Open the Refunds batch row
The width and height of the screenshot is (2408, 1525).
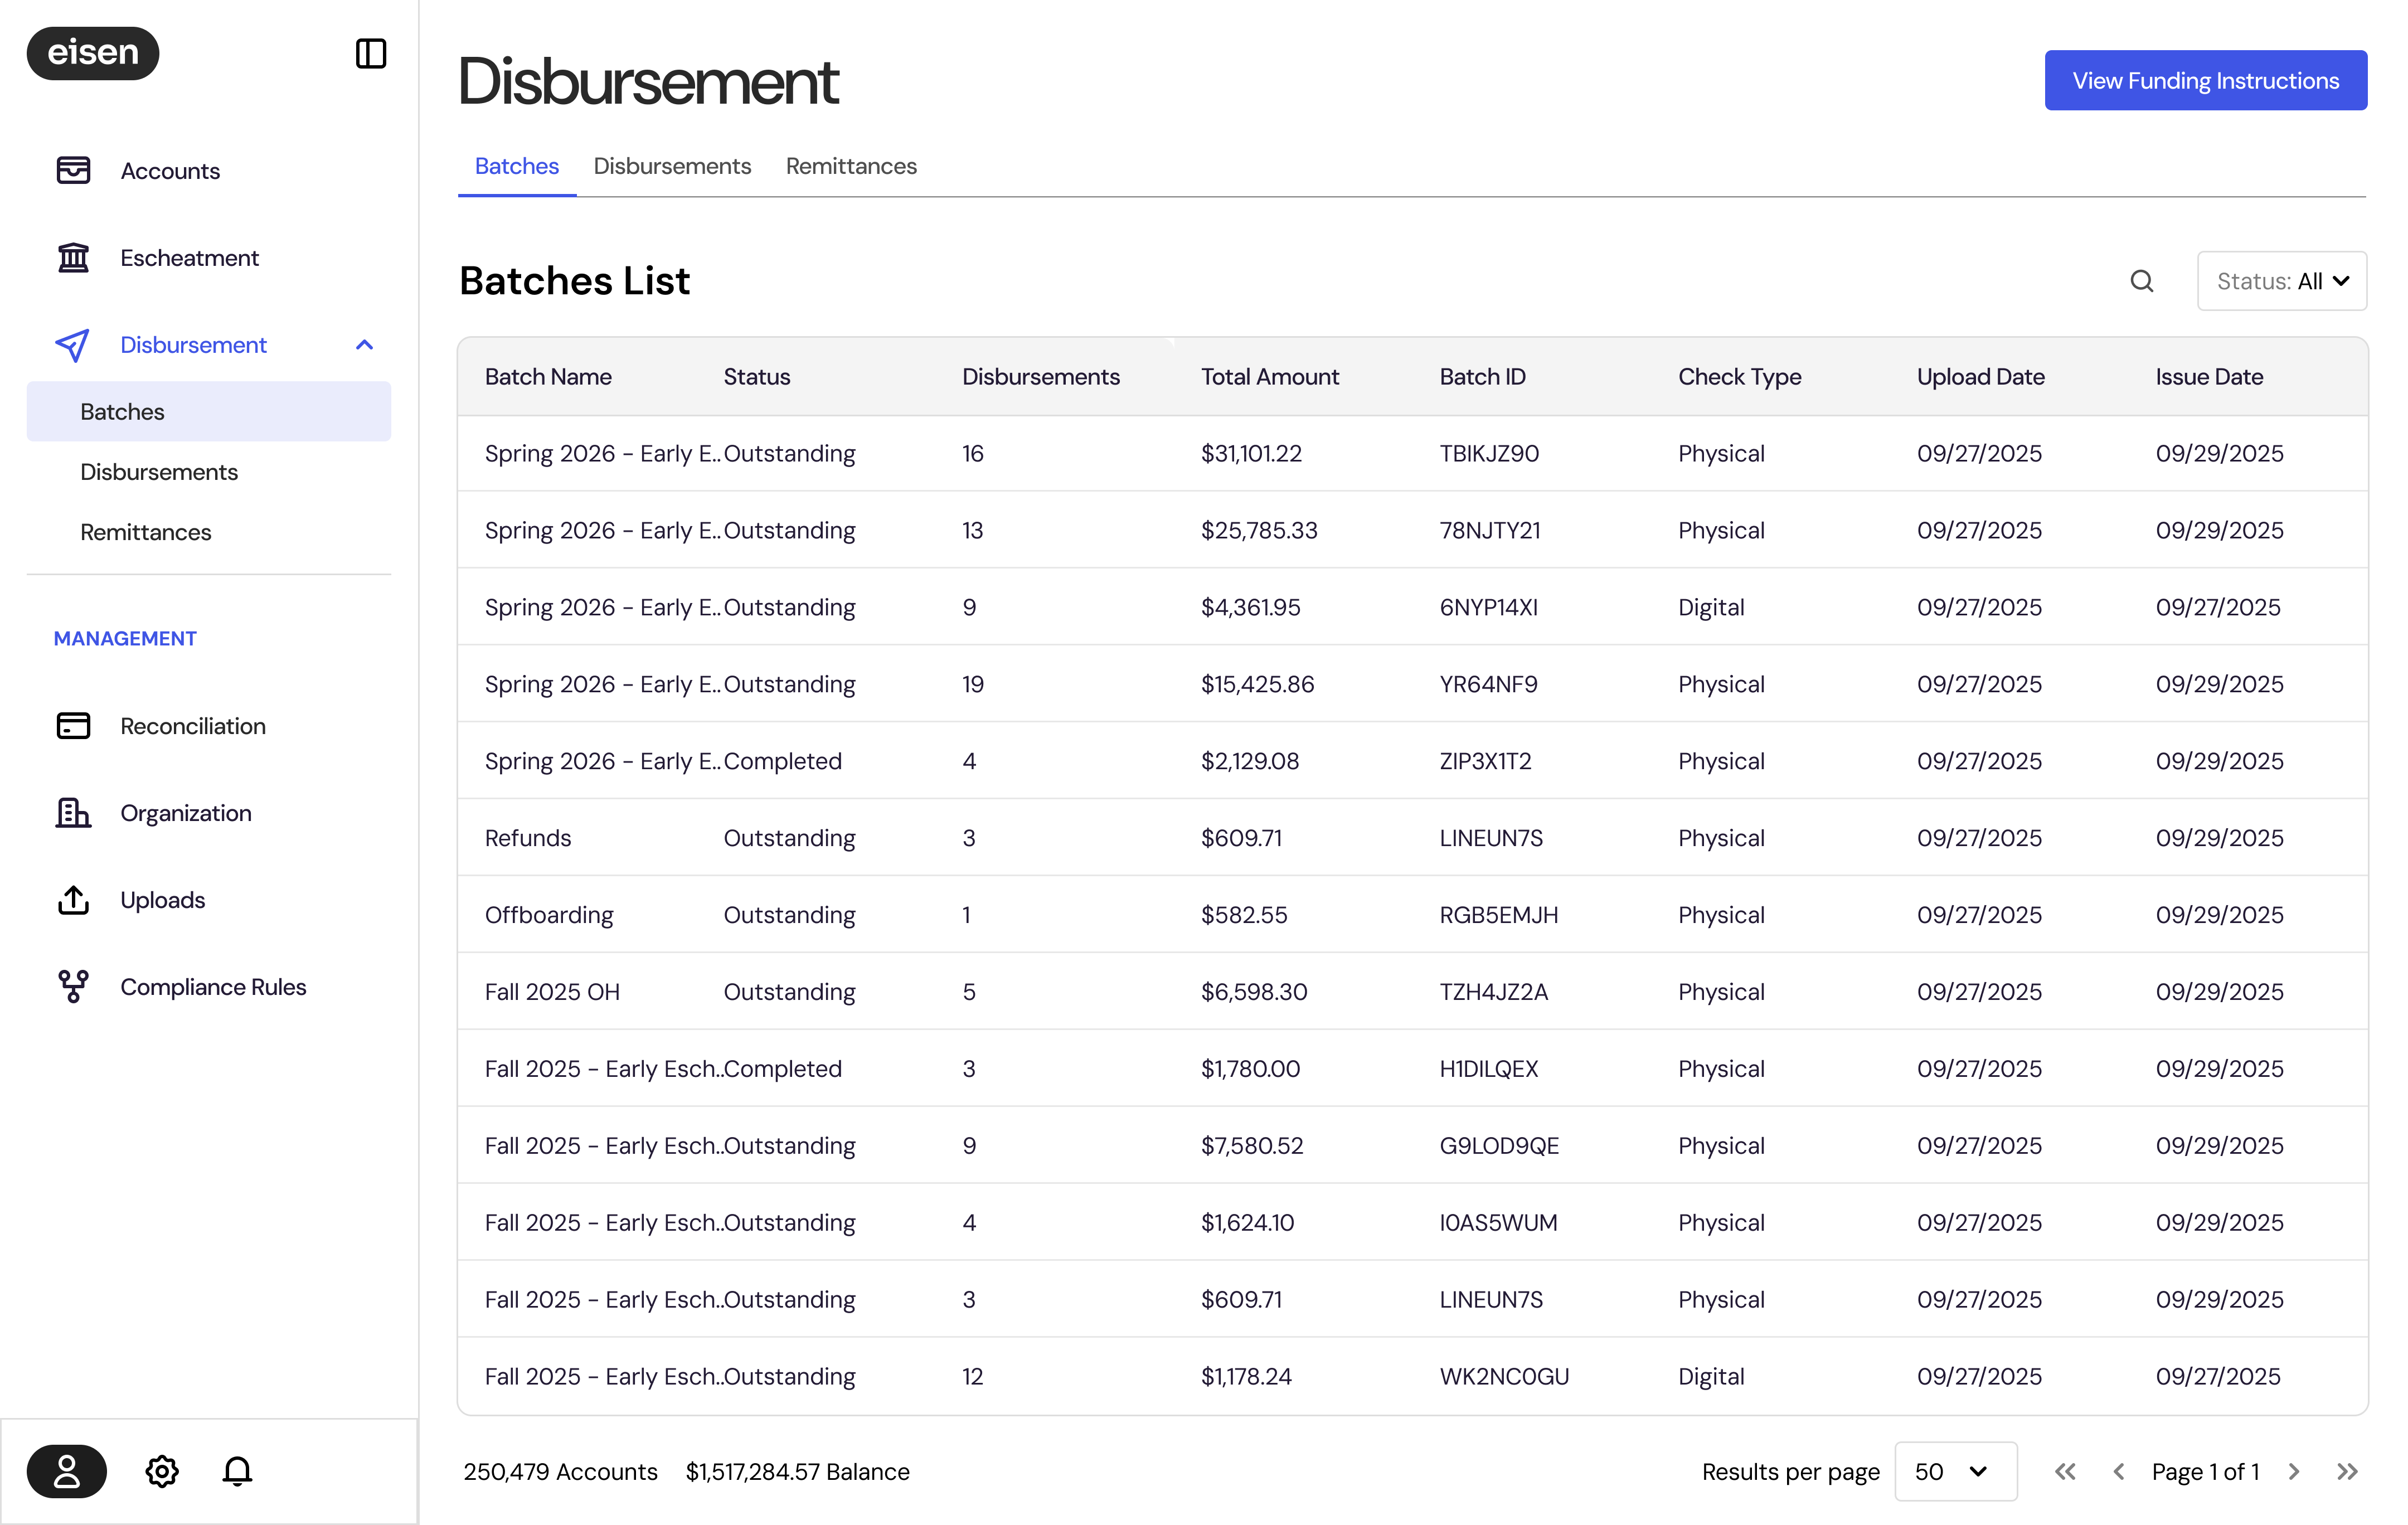(x=528, y=838)
